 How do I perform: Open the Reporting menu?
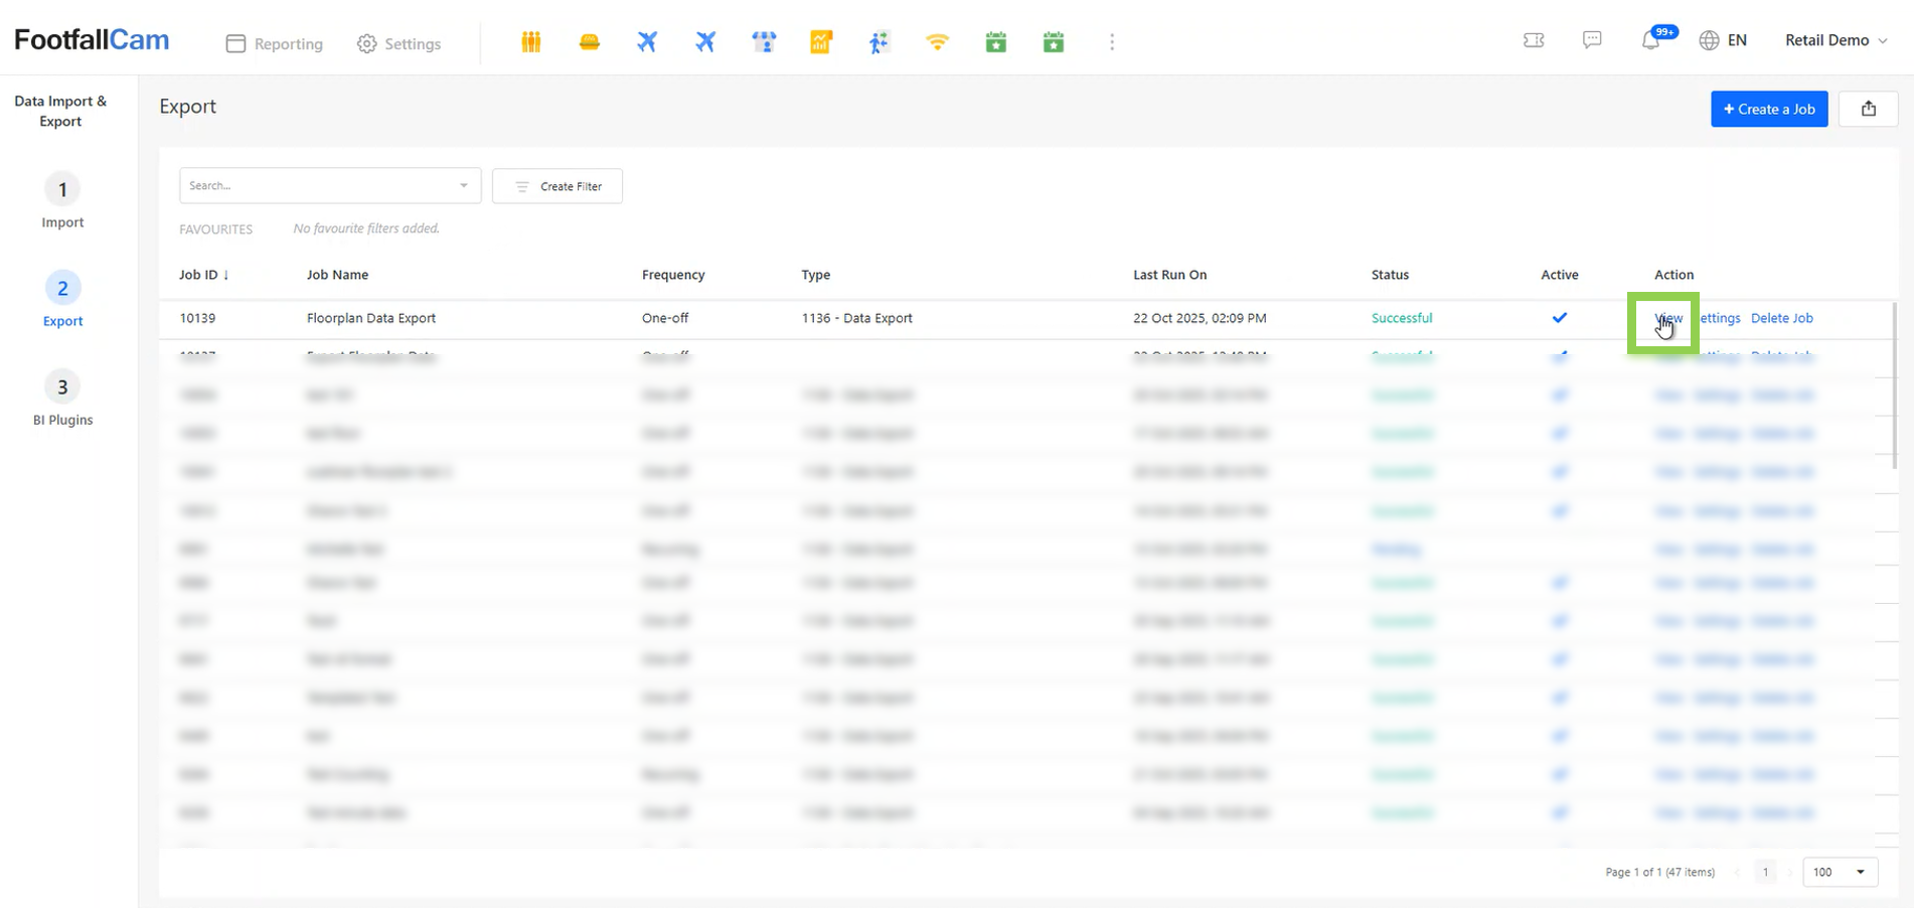(x=275, y=44)
